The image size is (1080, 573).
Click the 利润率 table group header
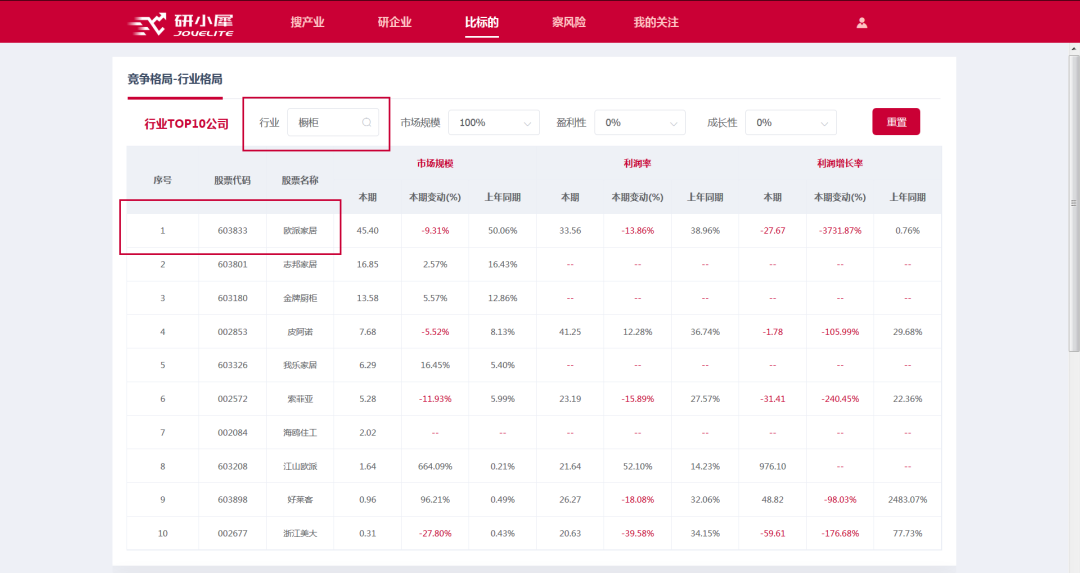pyautogui.click(x=637, y=163)
